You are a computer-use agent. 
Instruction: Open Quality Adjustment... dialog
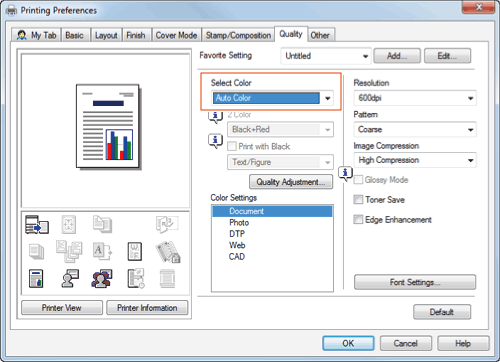pyautogui.click(x=291, y=182)
